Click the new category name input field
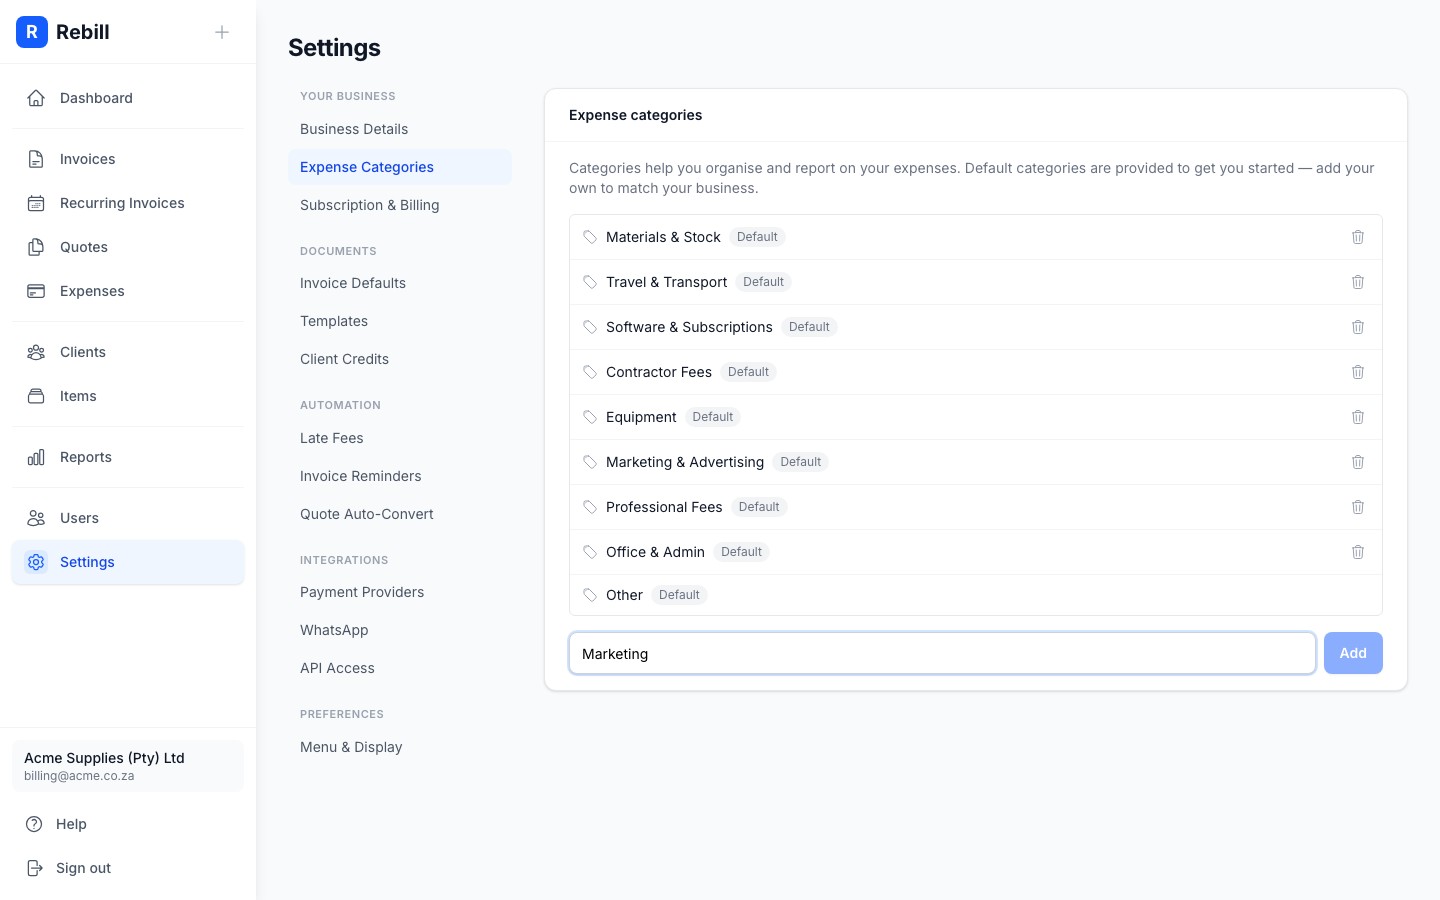Screen dimensions: 1440x900 tap(942, 653)
